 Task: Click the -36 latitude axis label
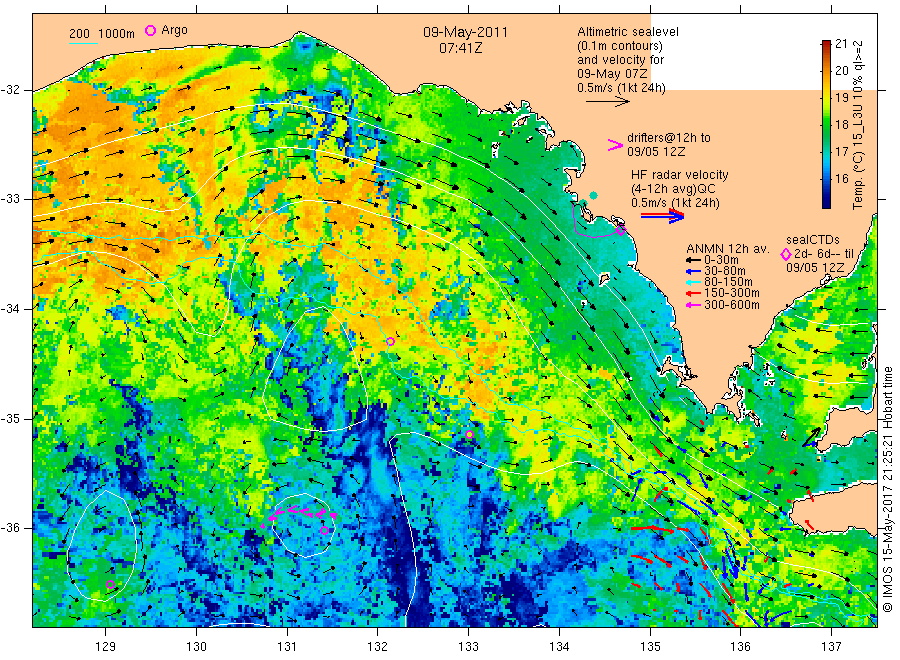11,528
